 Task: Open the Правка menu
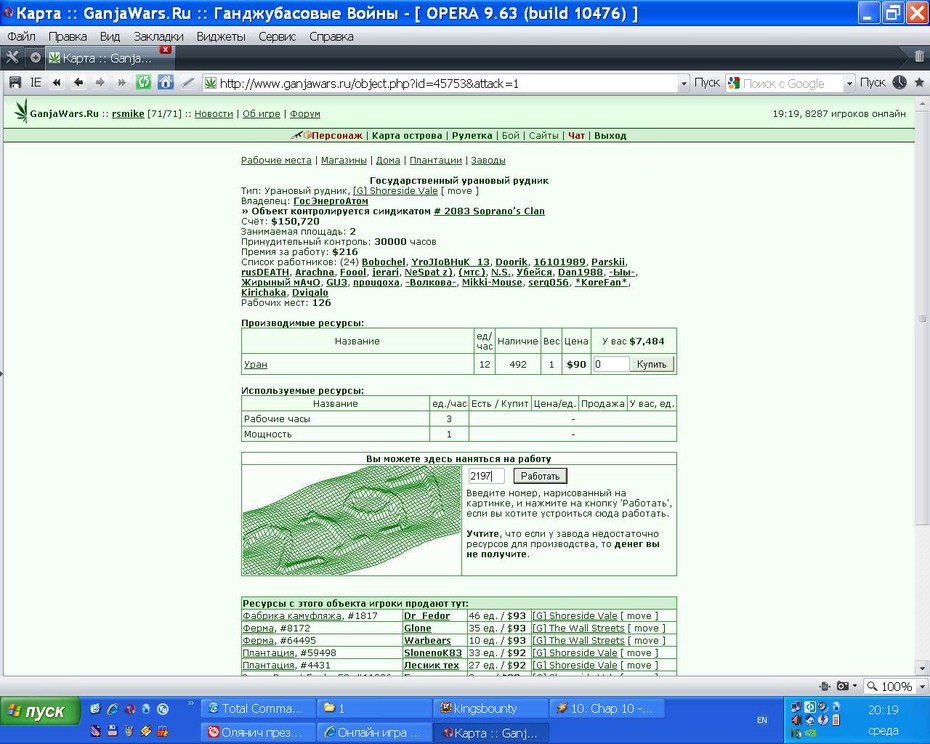67,36
